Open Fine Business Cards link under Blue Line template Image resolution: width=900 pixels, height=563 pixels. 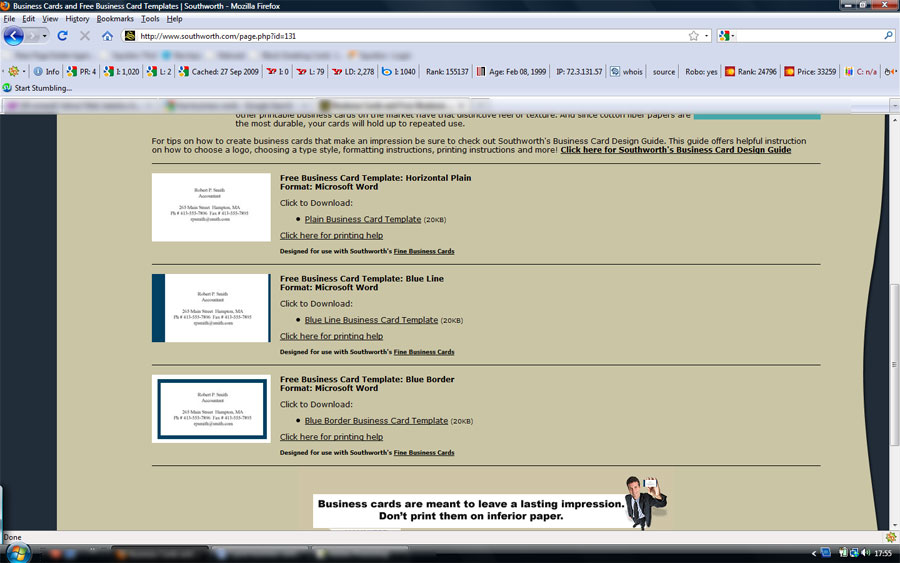tap(424, 352)
